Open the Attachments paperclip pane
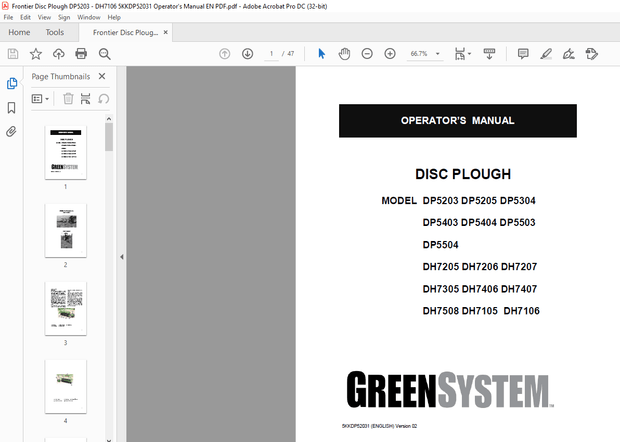Viewport: 620px width, 442px height. (x=11, y=131)
